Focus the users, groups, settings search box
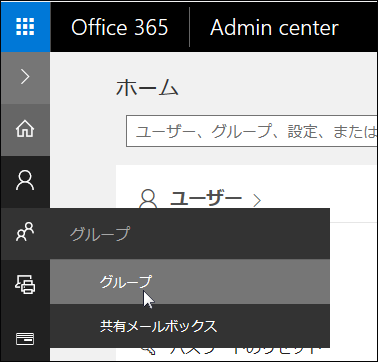 coord(252,131)
